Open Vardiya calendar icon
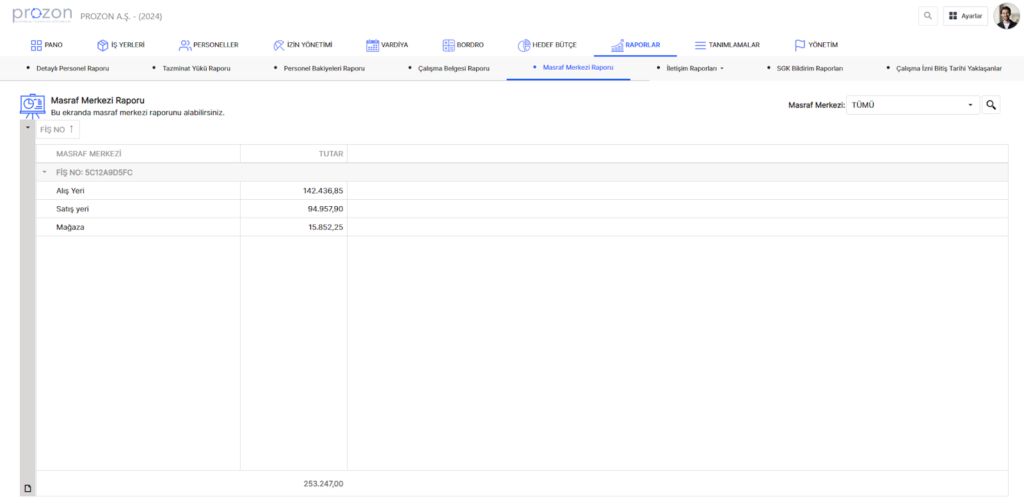This screenshot has width=1024, height=504. pos(372,45)
